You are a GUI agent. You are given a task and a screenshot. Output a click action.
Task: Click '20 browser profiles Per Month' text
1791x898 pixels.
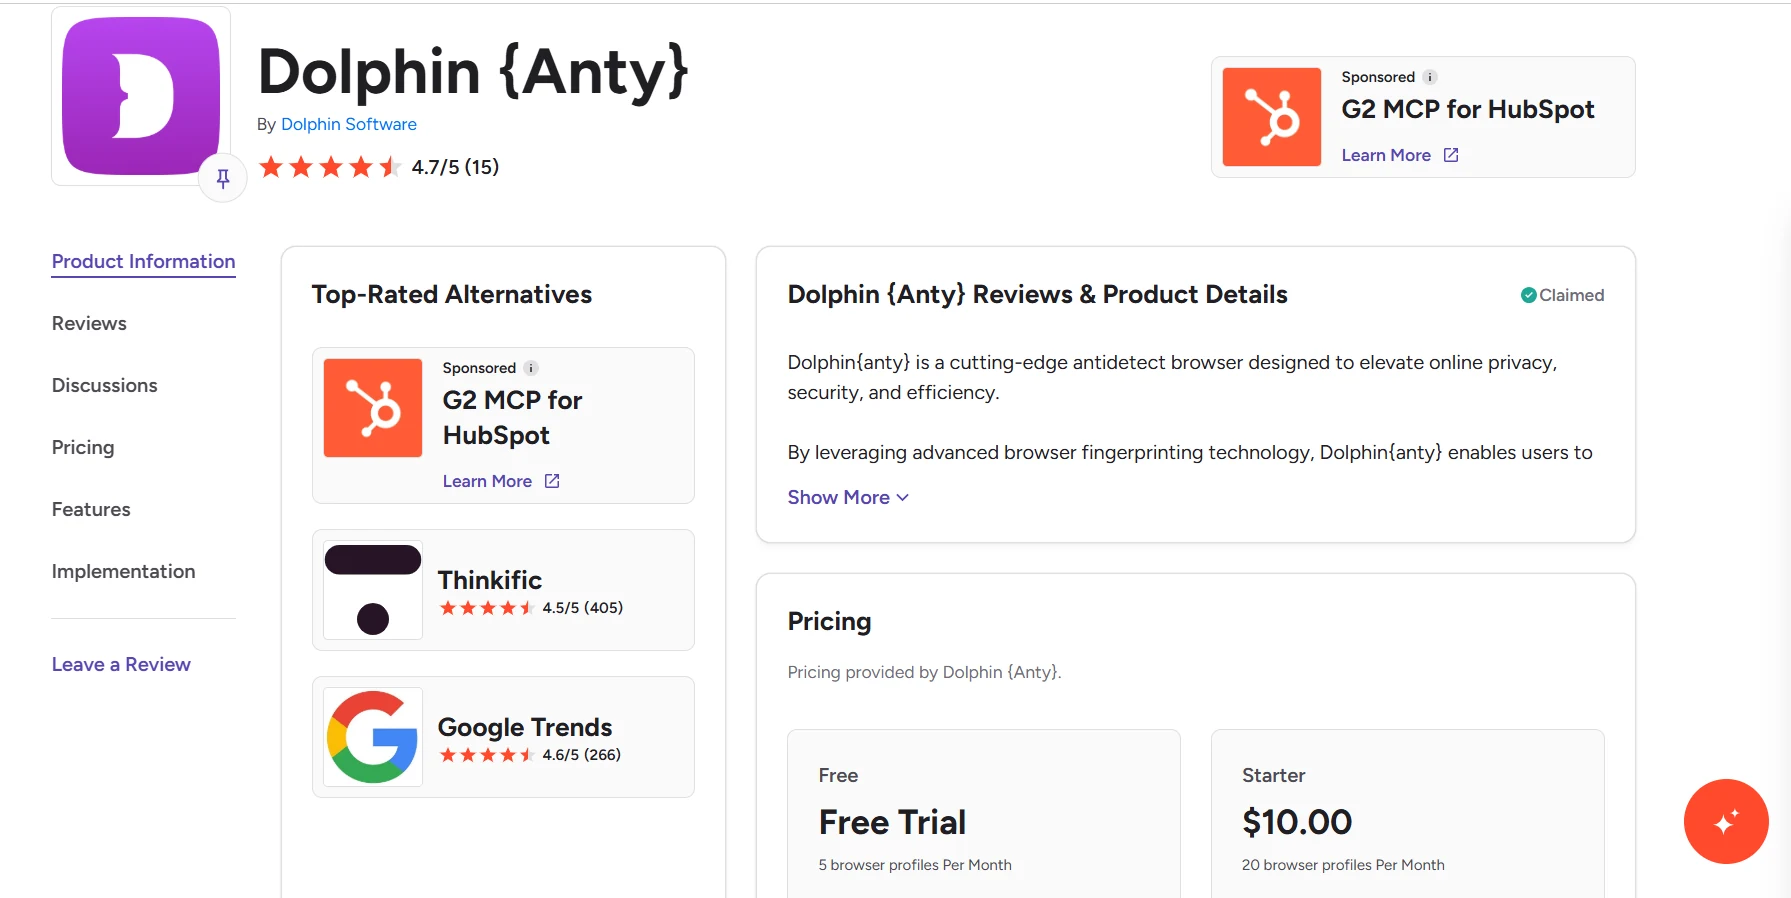point(1343,865)
